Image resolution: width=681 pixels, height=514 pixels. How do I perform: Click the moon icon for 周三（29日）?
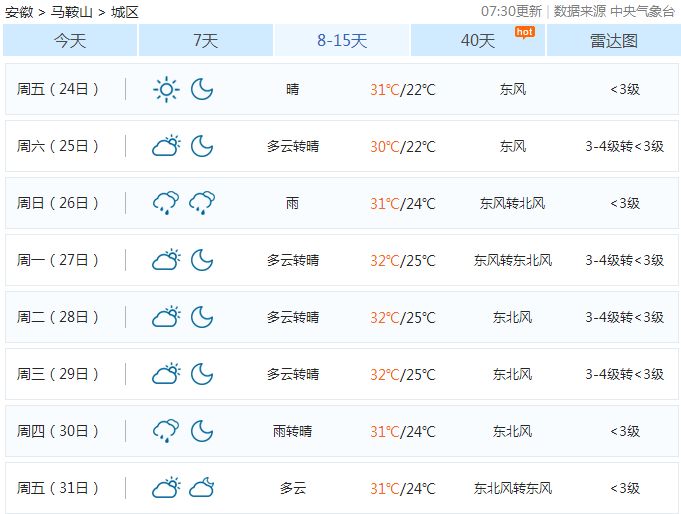202,374
